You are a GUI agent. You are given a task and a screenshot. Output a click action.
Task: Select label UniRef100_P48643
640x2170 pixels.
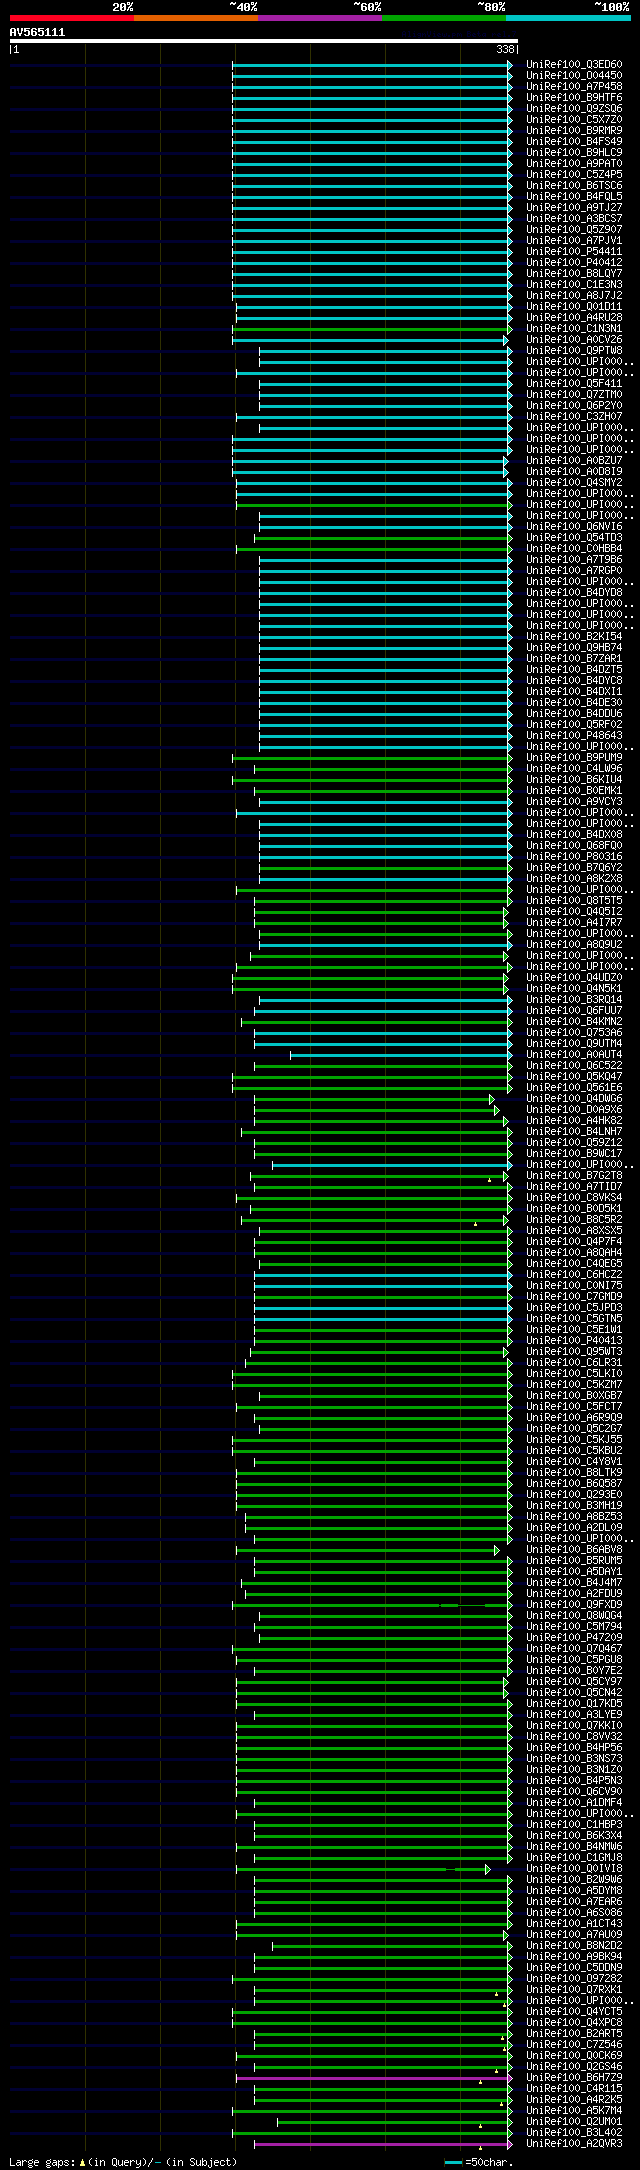[574, 736]
